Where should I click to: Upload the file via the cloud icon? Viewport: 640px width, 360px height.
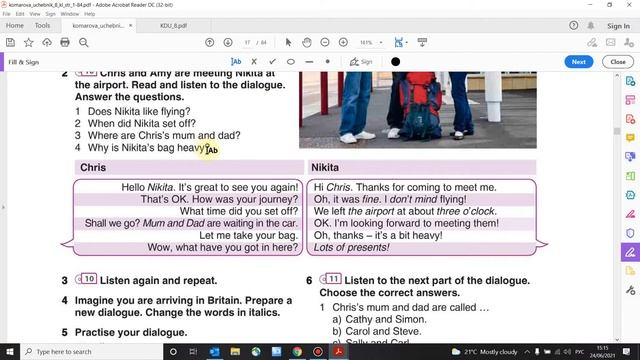click(47, 42)
